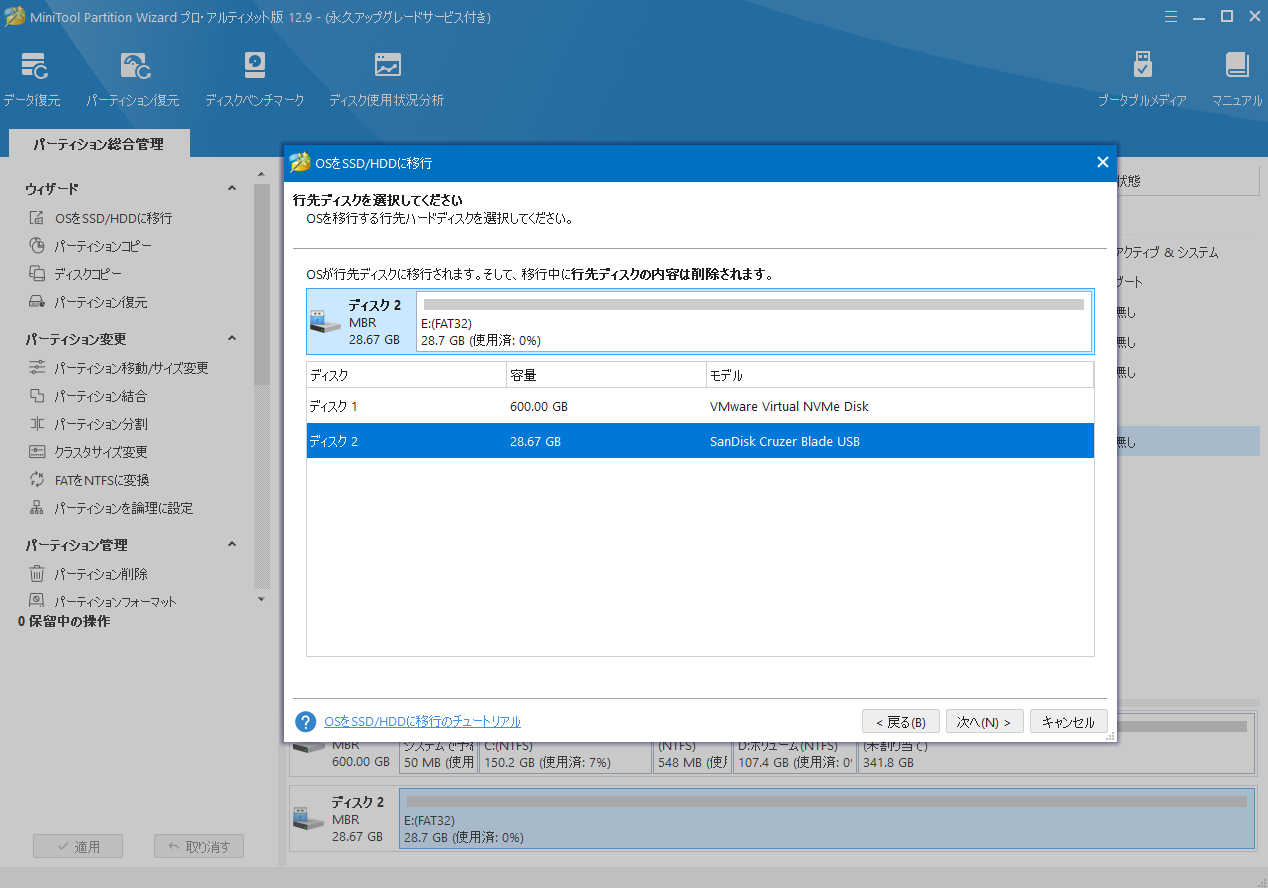The width and height of the screenshot is (1268, 888).
Task: Select the パーティション総合管理 tab
Action: point(98,144)
